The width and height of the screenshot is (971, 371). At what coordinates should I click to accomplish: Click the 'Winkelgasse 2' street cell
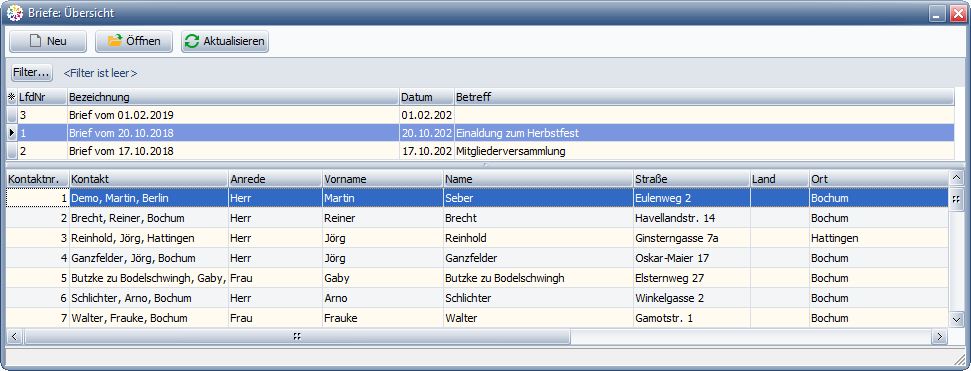pyautogui.click(x=691, y=297)
